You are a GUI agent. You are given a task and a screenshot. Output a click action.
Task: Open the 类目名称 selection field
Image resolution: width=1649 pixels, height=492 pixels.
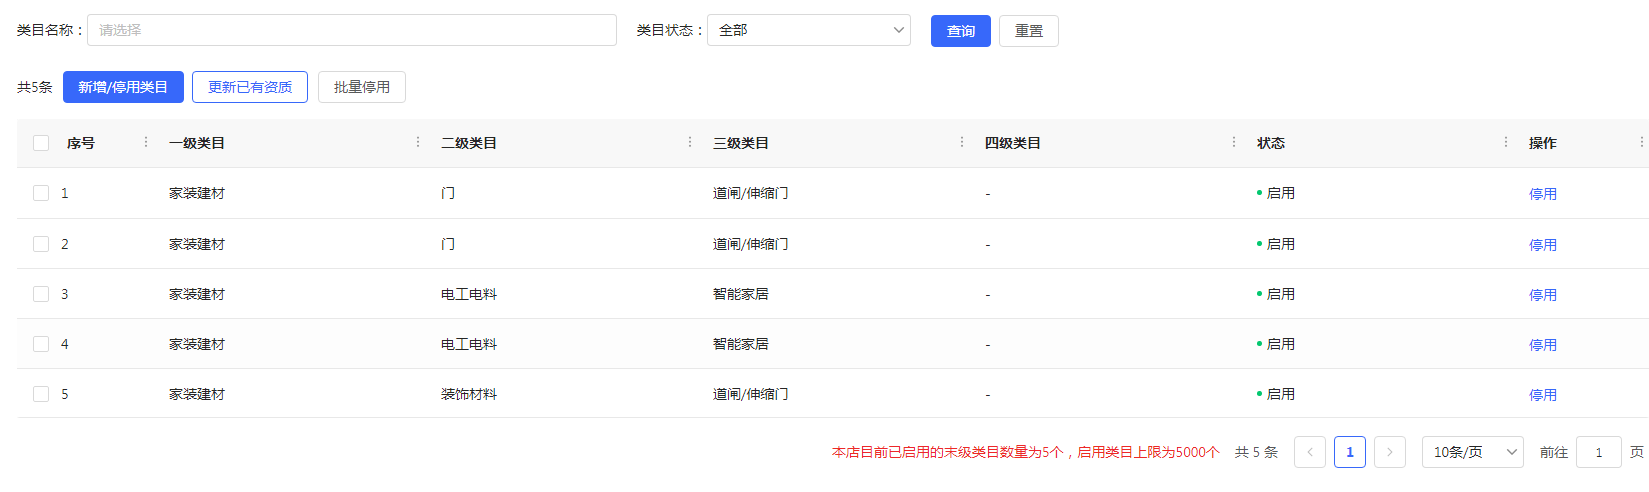[351, 30]
